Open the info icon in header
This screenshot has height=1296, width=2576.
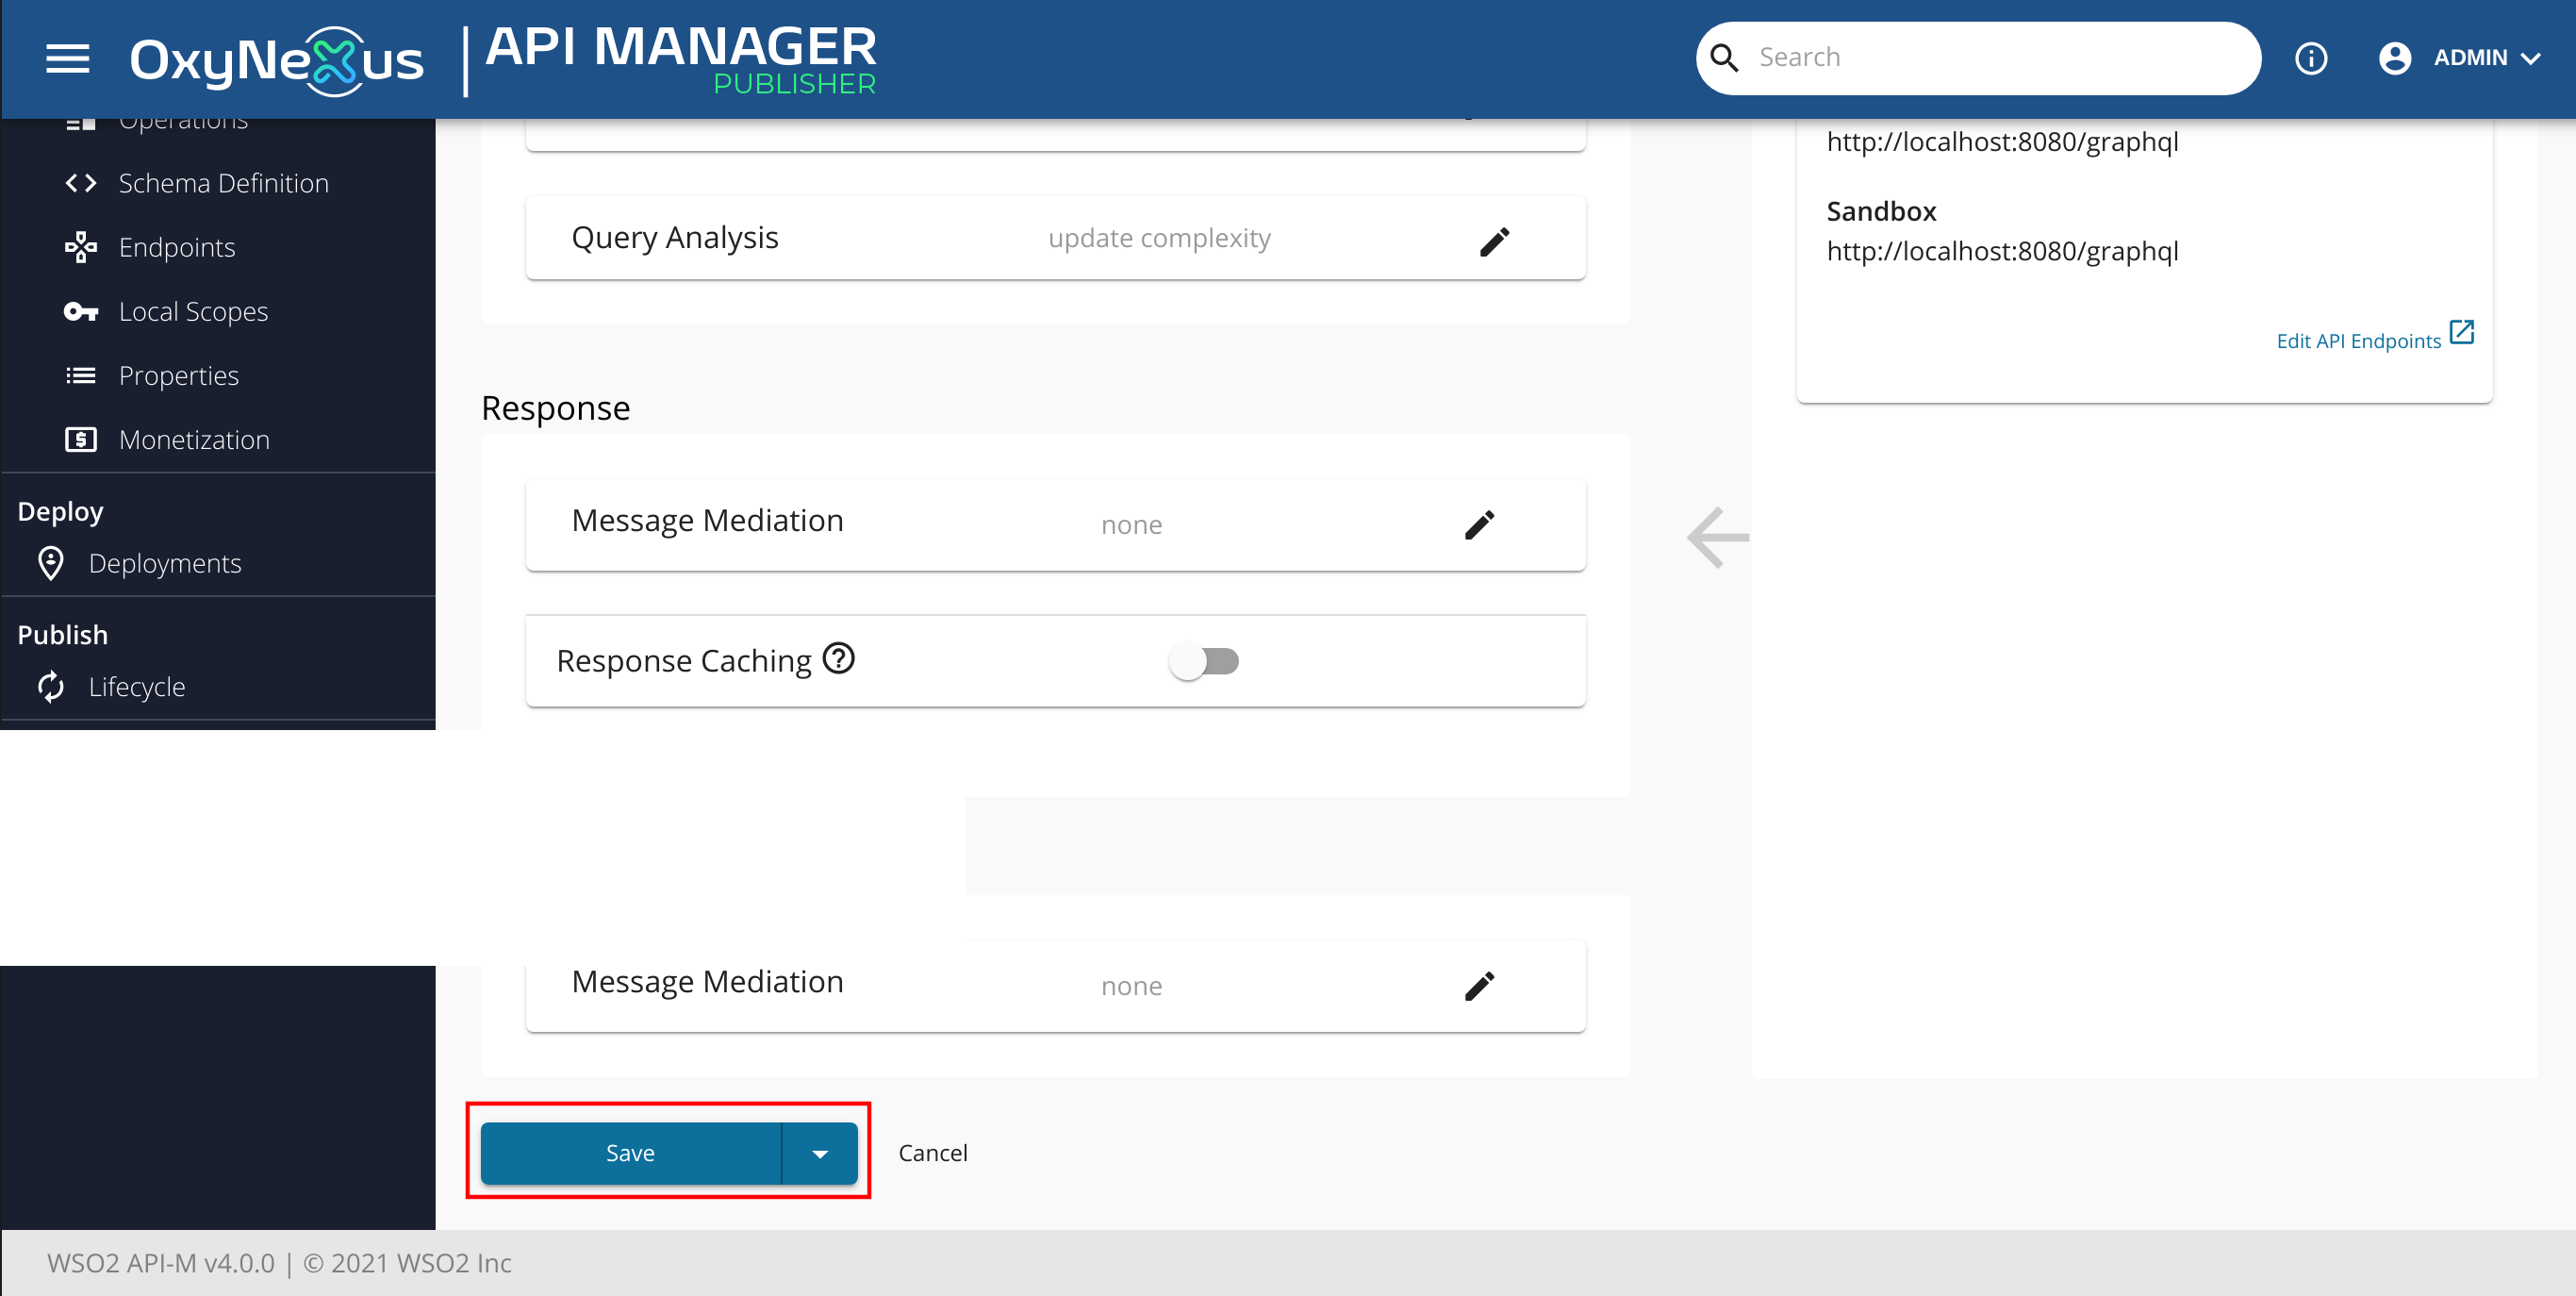[x=2310, y=58]
